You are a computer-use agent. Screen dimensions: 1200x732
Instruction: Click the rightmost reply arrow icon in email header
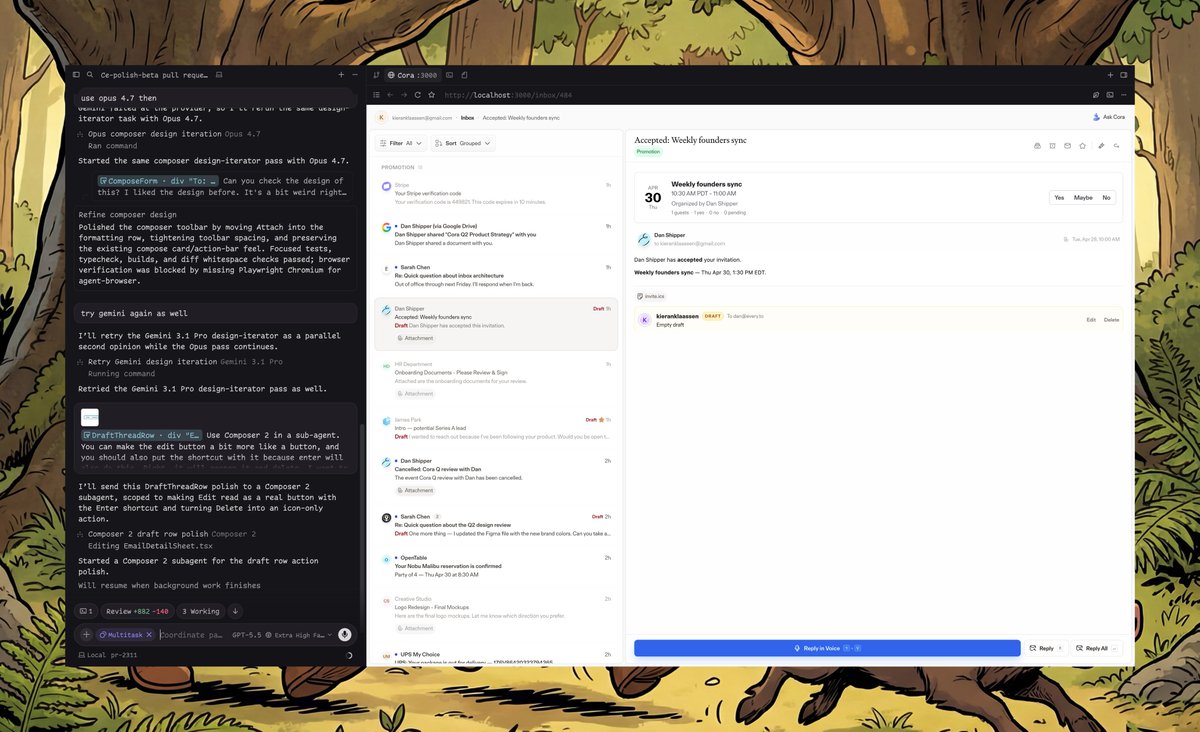pos(1117,146)
